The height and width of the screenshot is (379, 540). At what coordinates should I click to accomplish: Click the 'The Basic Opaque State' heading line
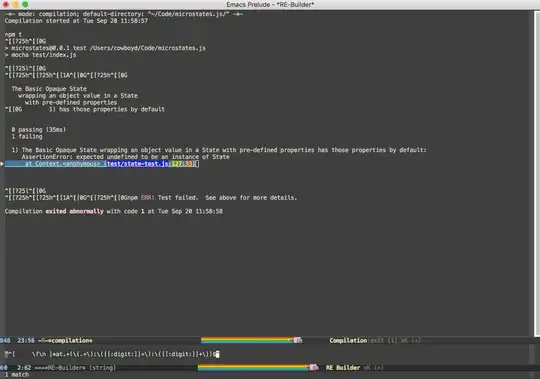(49, 89)
